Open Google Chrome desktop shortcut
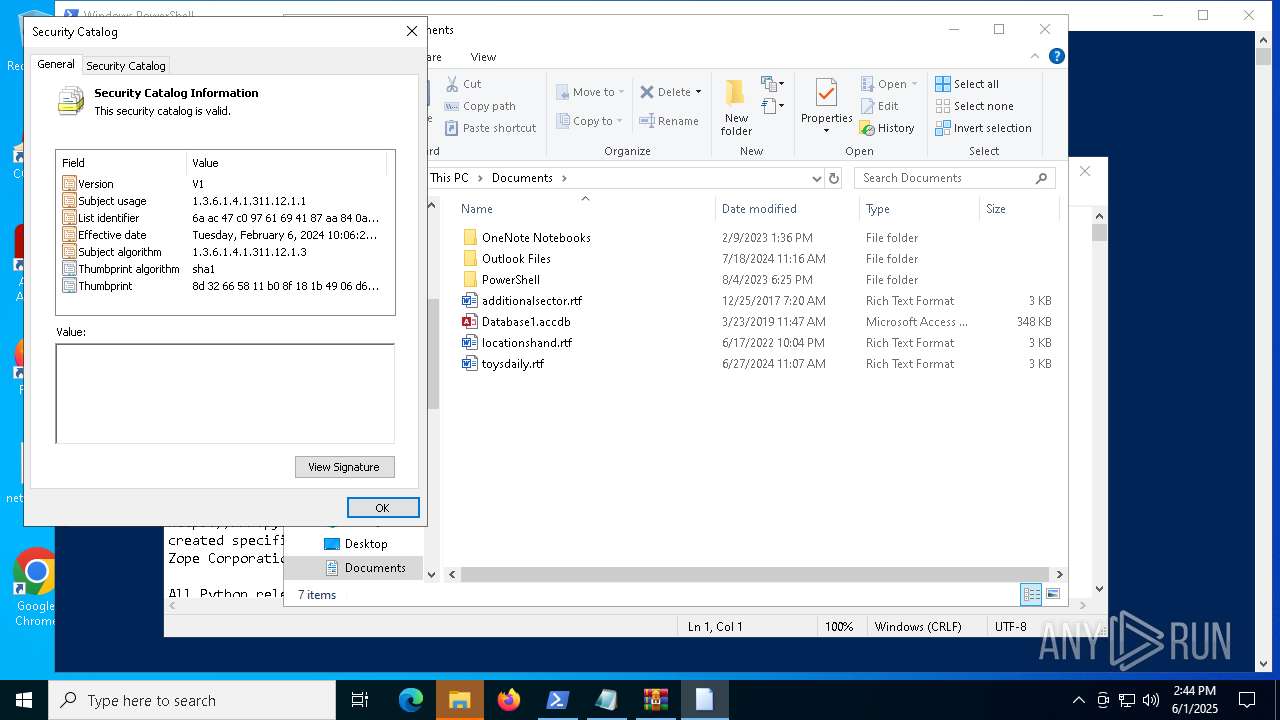 (x=36, y=588)
